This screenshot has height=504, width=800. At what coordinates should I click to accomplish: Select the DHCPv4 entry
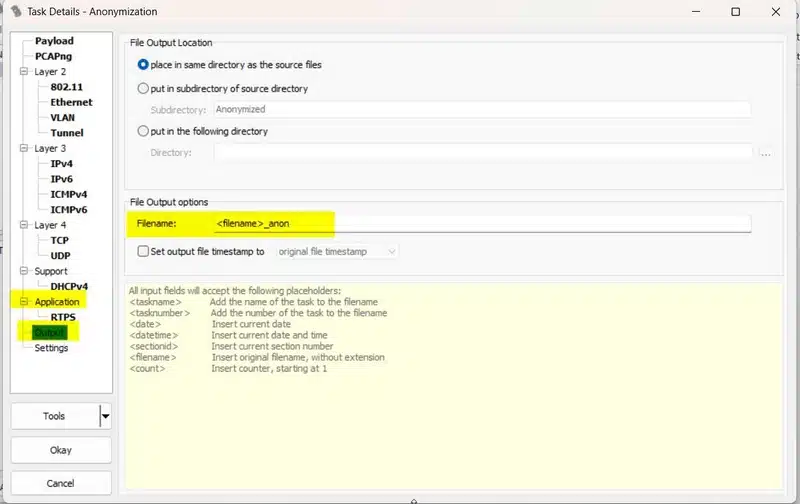point(69,286)
